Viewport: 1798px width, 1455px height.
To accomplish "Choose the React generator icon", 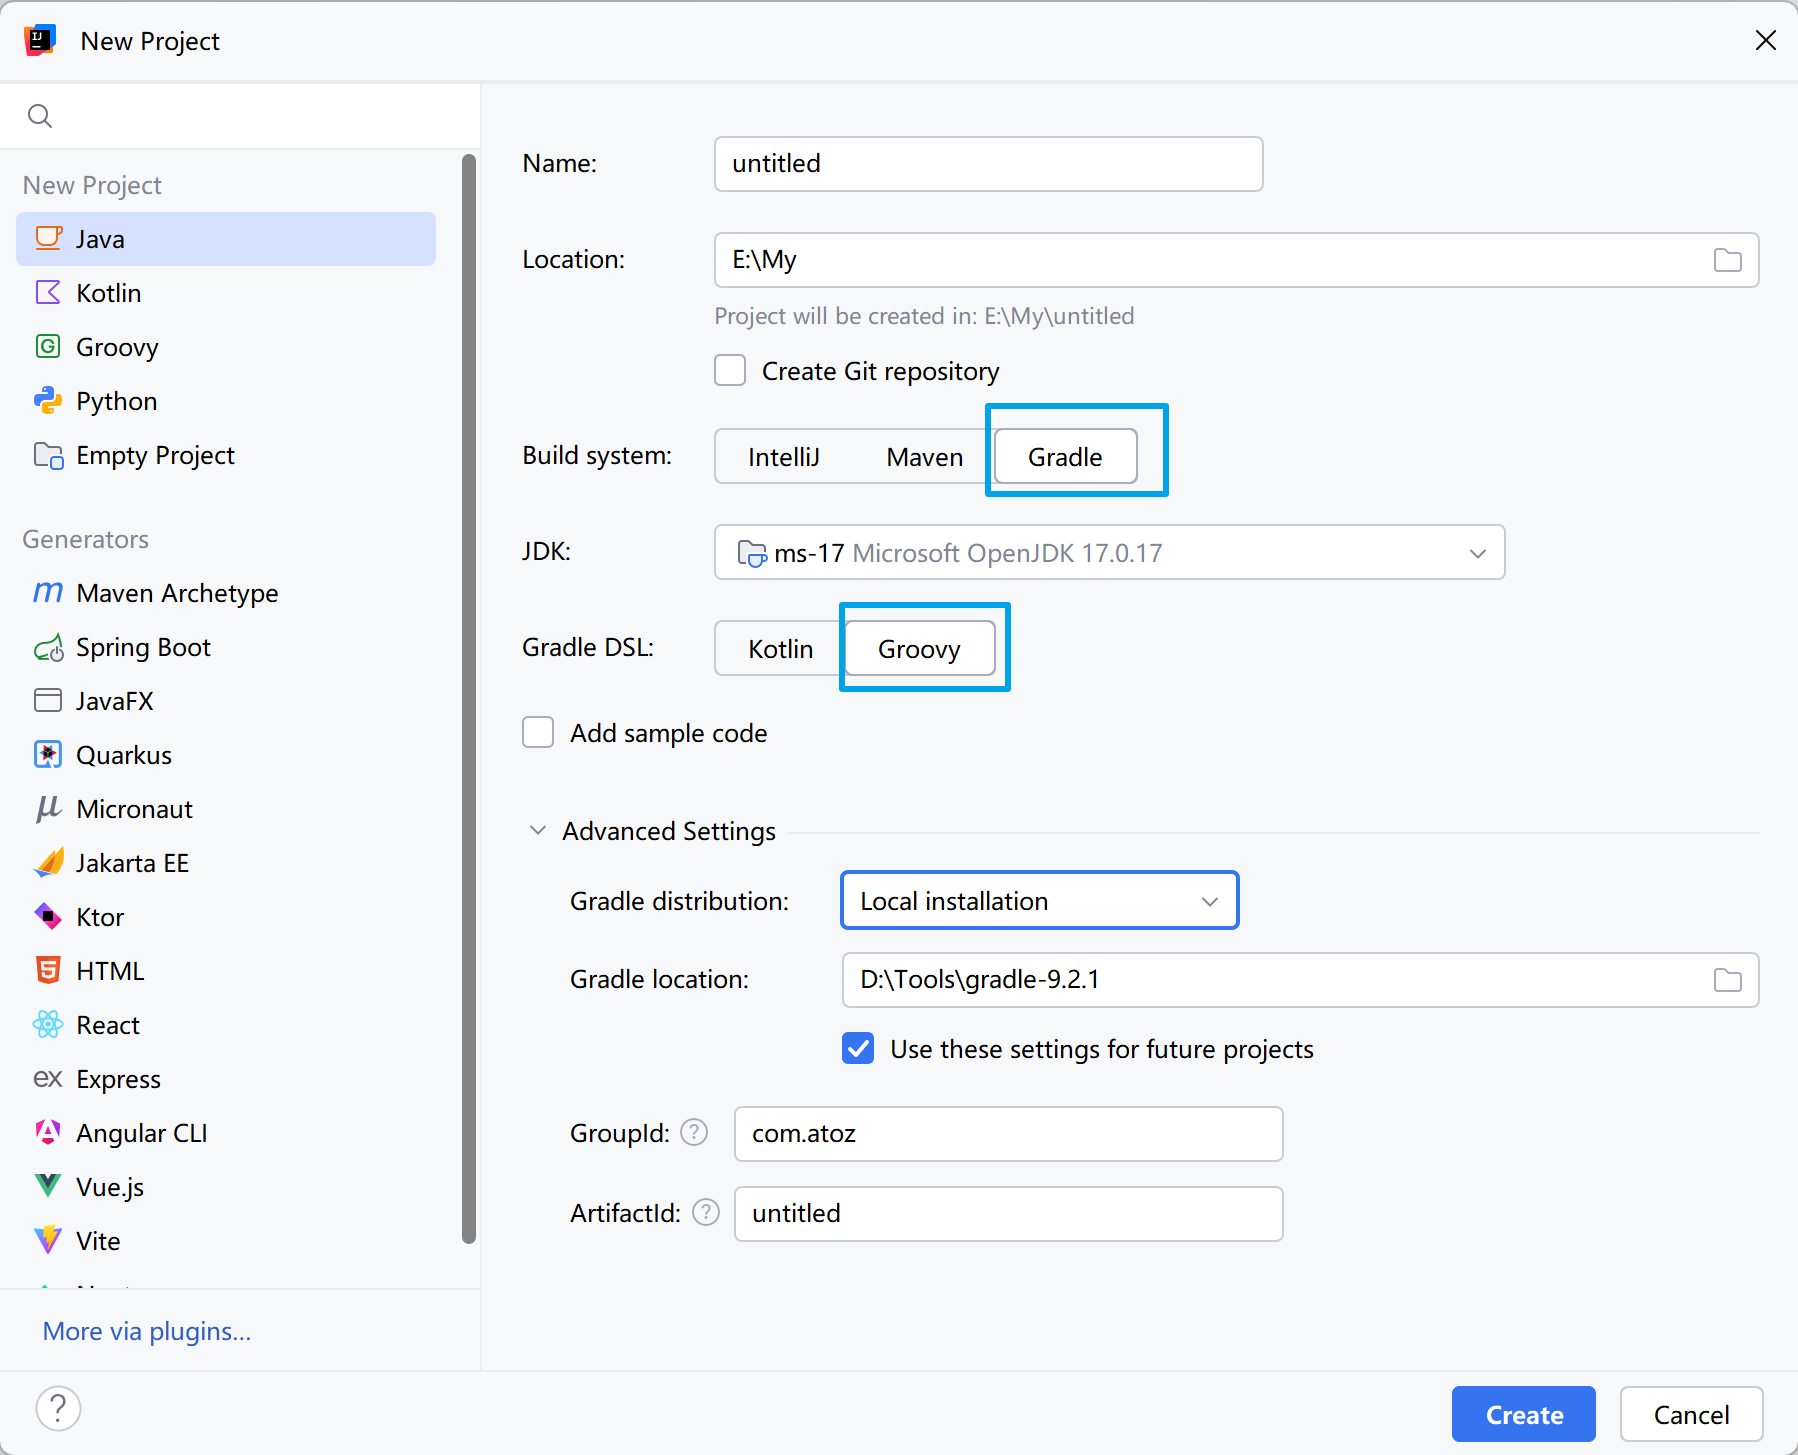I will (48, 1025).
